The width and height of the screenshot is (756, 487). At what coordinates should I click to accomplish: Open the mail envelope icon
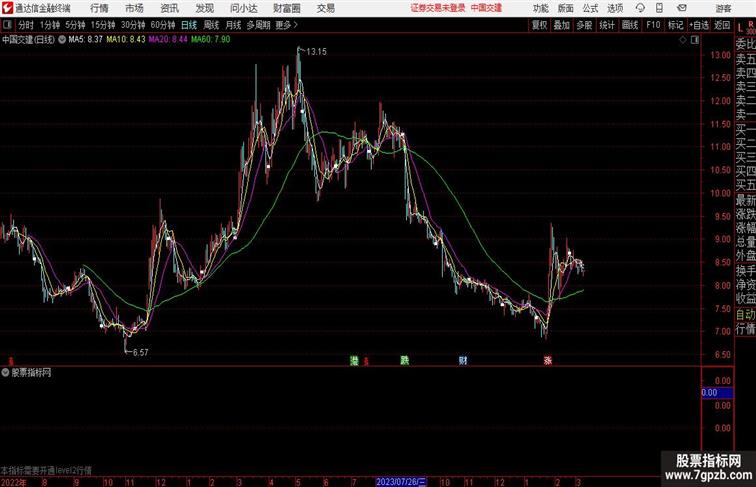pyautogui.click(x=682, y=8)
